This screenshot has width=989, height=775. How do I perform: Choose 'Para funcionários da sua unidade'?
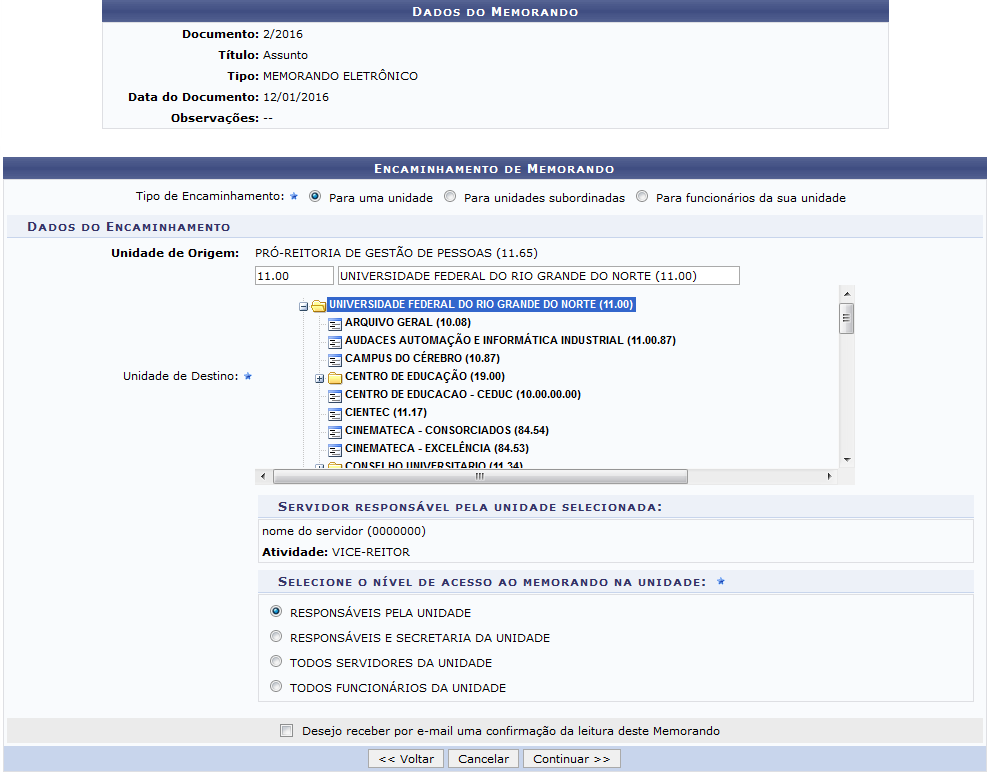[641, 197]
